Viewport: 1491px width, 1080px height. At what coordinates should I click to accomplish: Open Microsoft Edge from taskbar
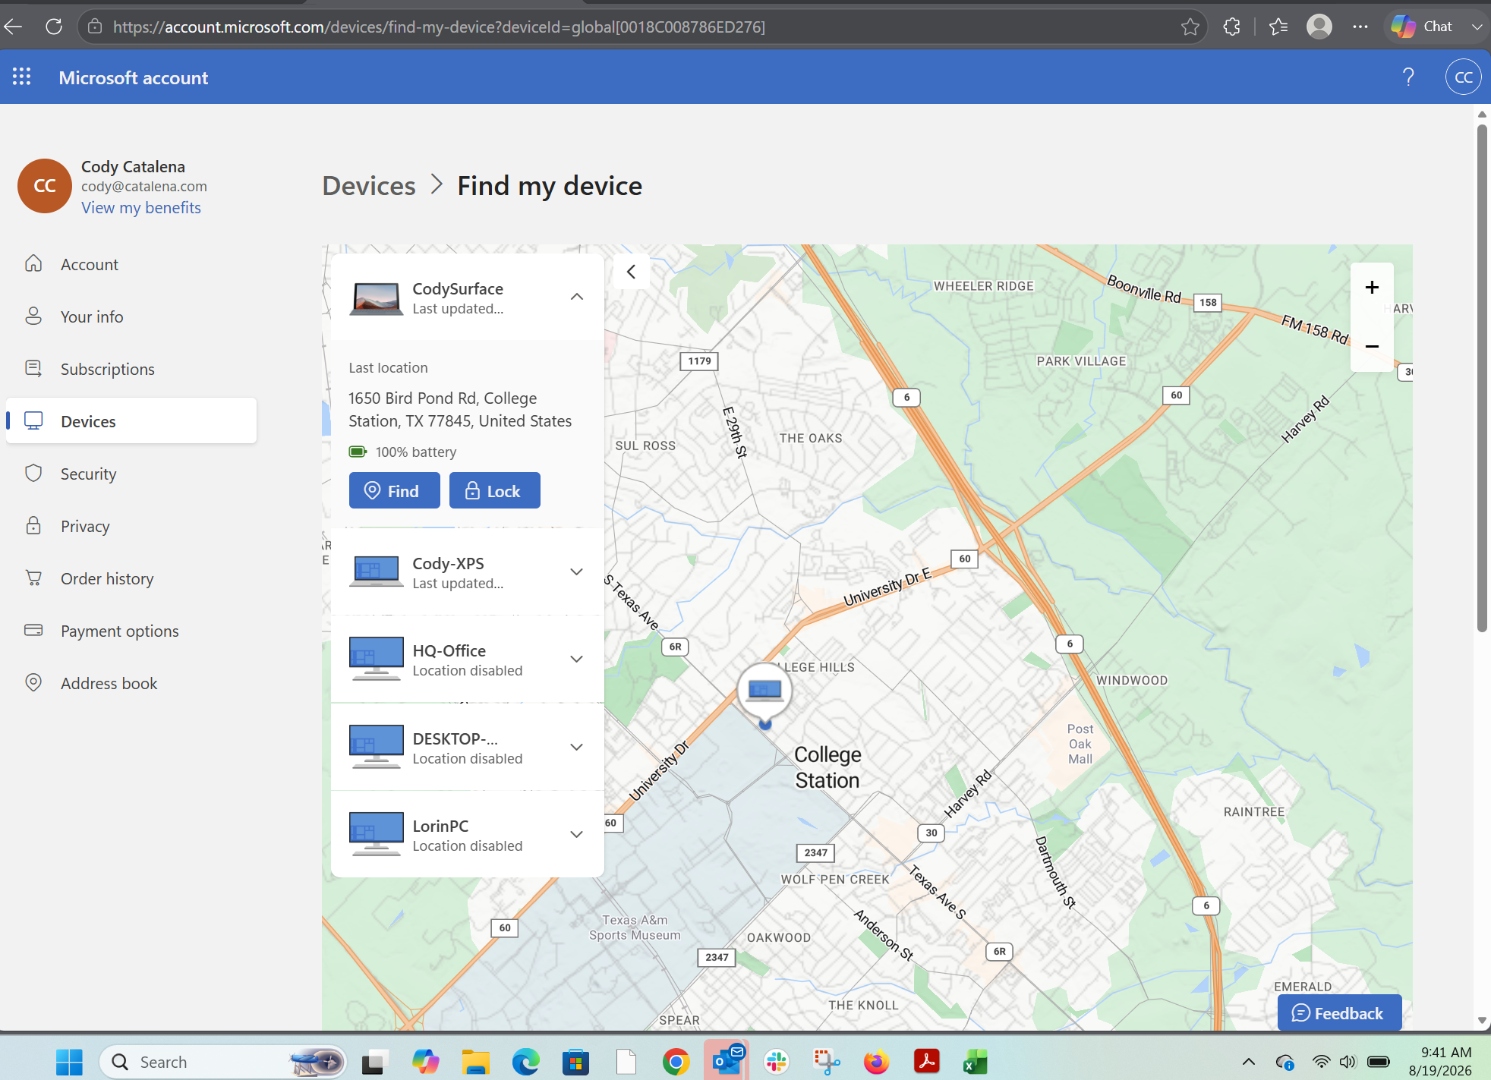pos(526,1062)
